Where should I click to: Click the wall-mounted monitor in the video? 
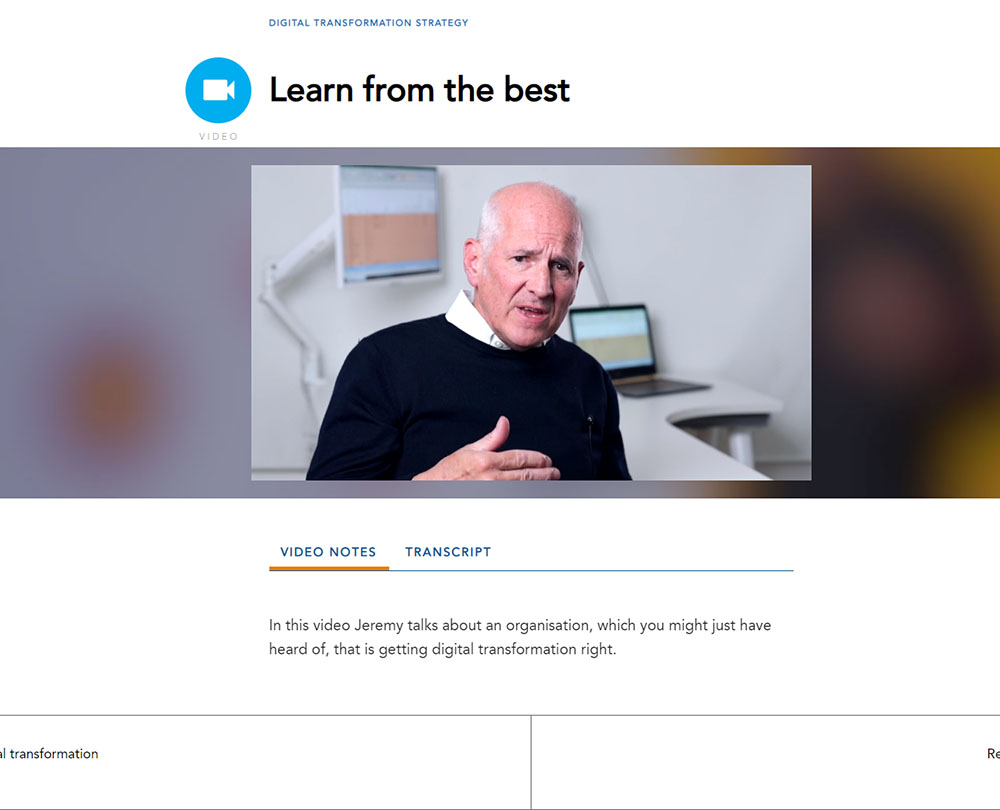(x=389, y=223)
